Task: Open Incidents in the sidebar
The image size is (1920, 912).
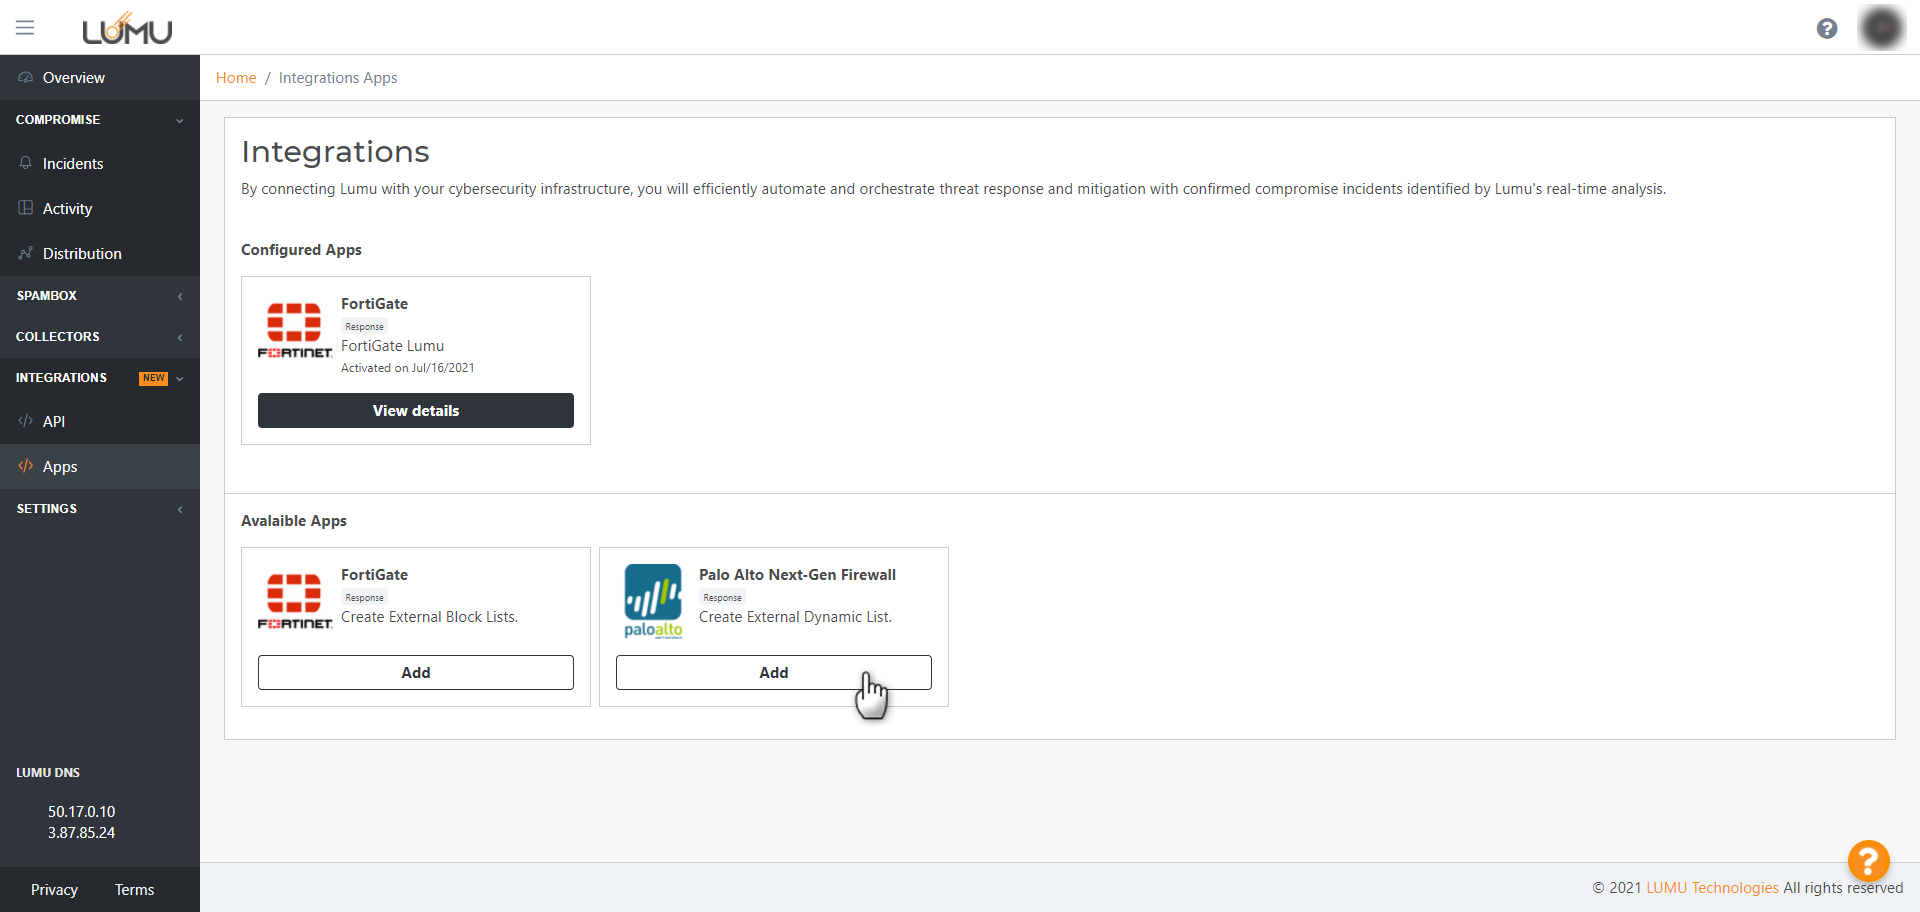Action: click(73, 164)
